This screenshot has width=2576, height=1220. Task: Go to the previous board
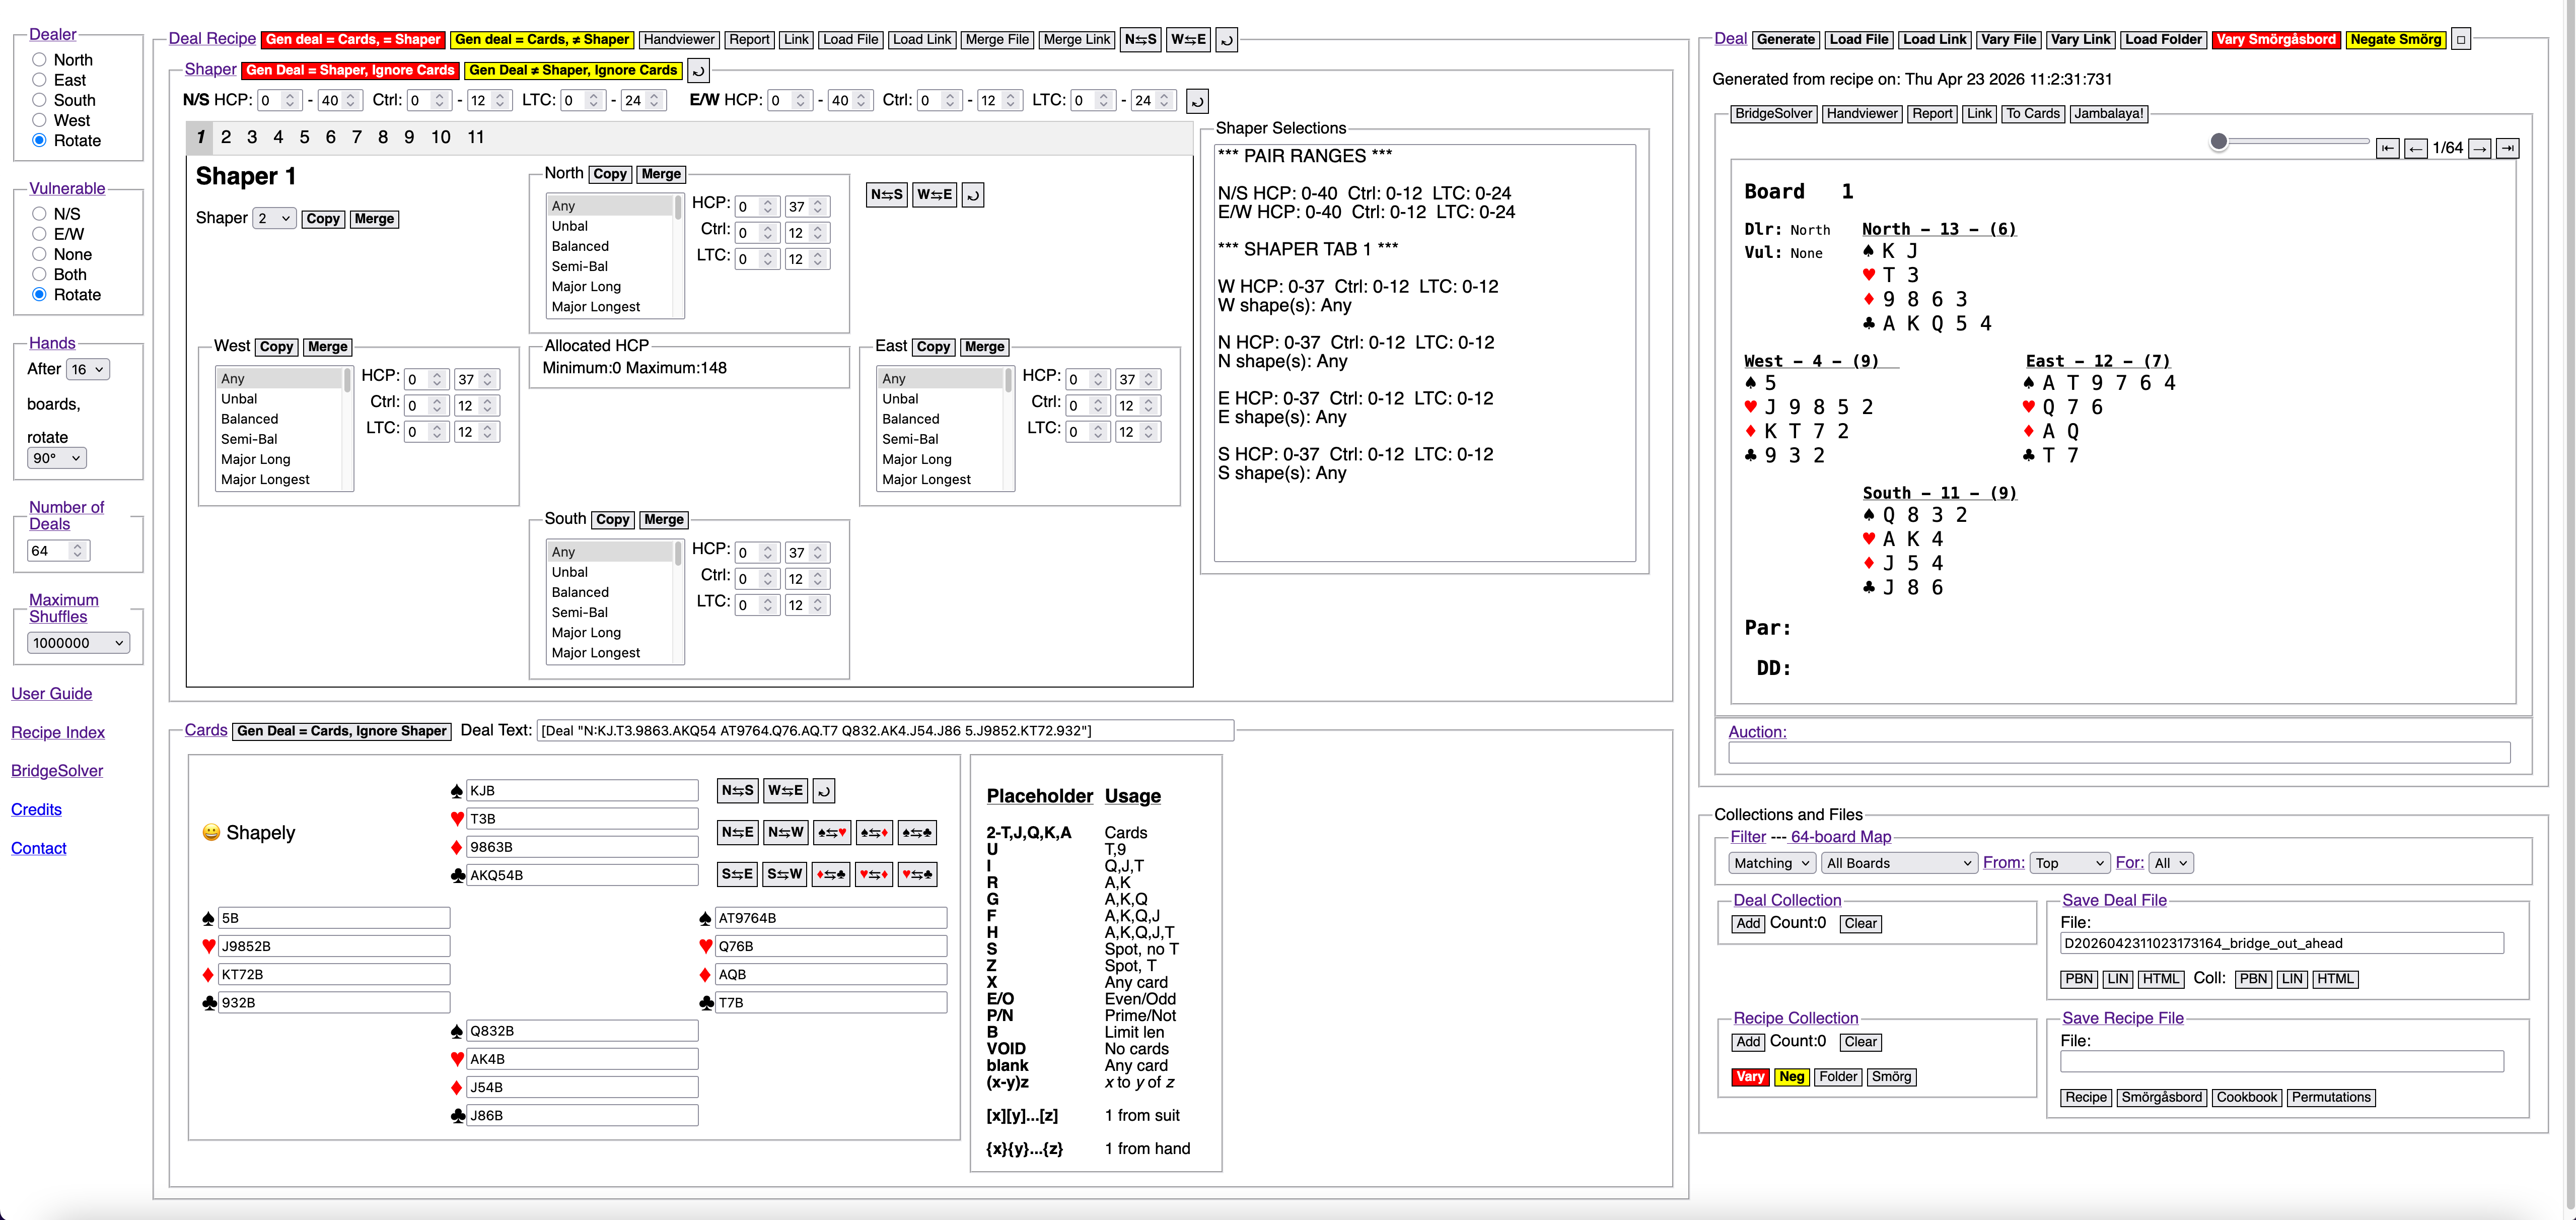(2415, 148)
